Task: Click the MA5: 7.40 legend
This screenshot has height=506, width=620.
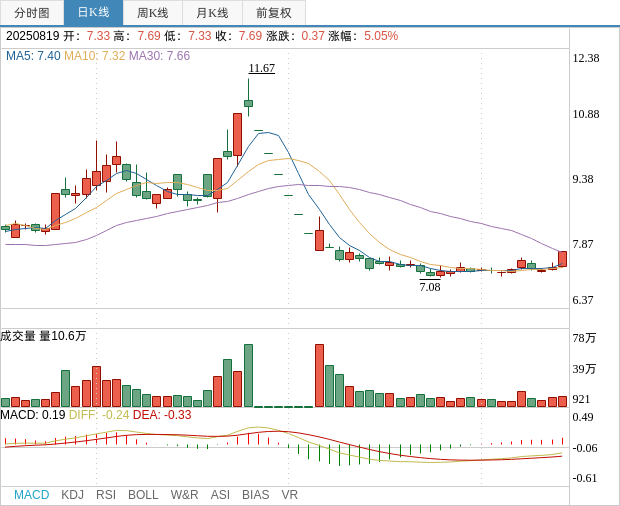Action: pyautogui.click(x=33, y=56)
